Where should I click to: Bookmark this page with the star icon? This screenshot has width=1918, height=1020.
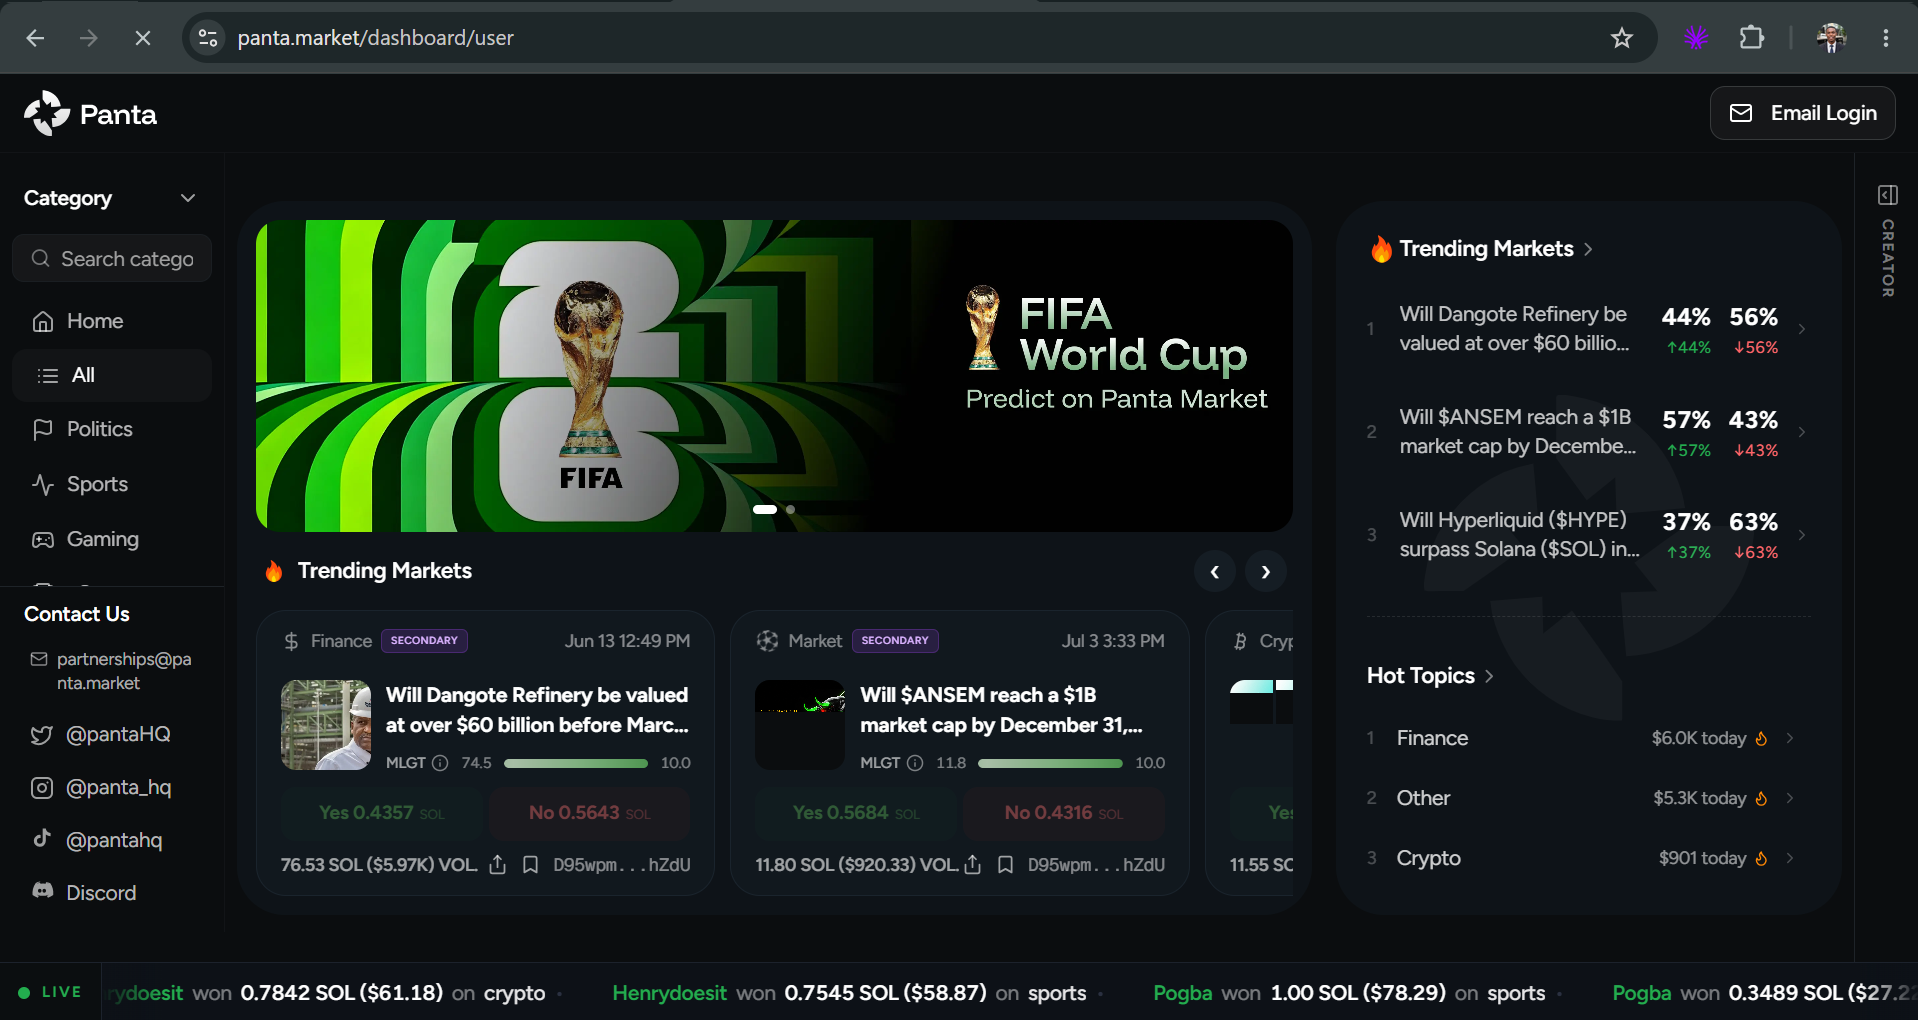[x=1622, y=38]
